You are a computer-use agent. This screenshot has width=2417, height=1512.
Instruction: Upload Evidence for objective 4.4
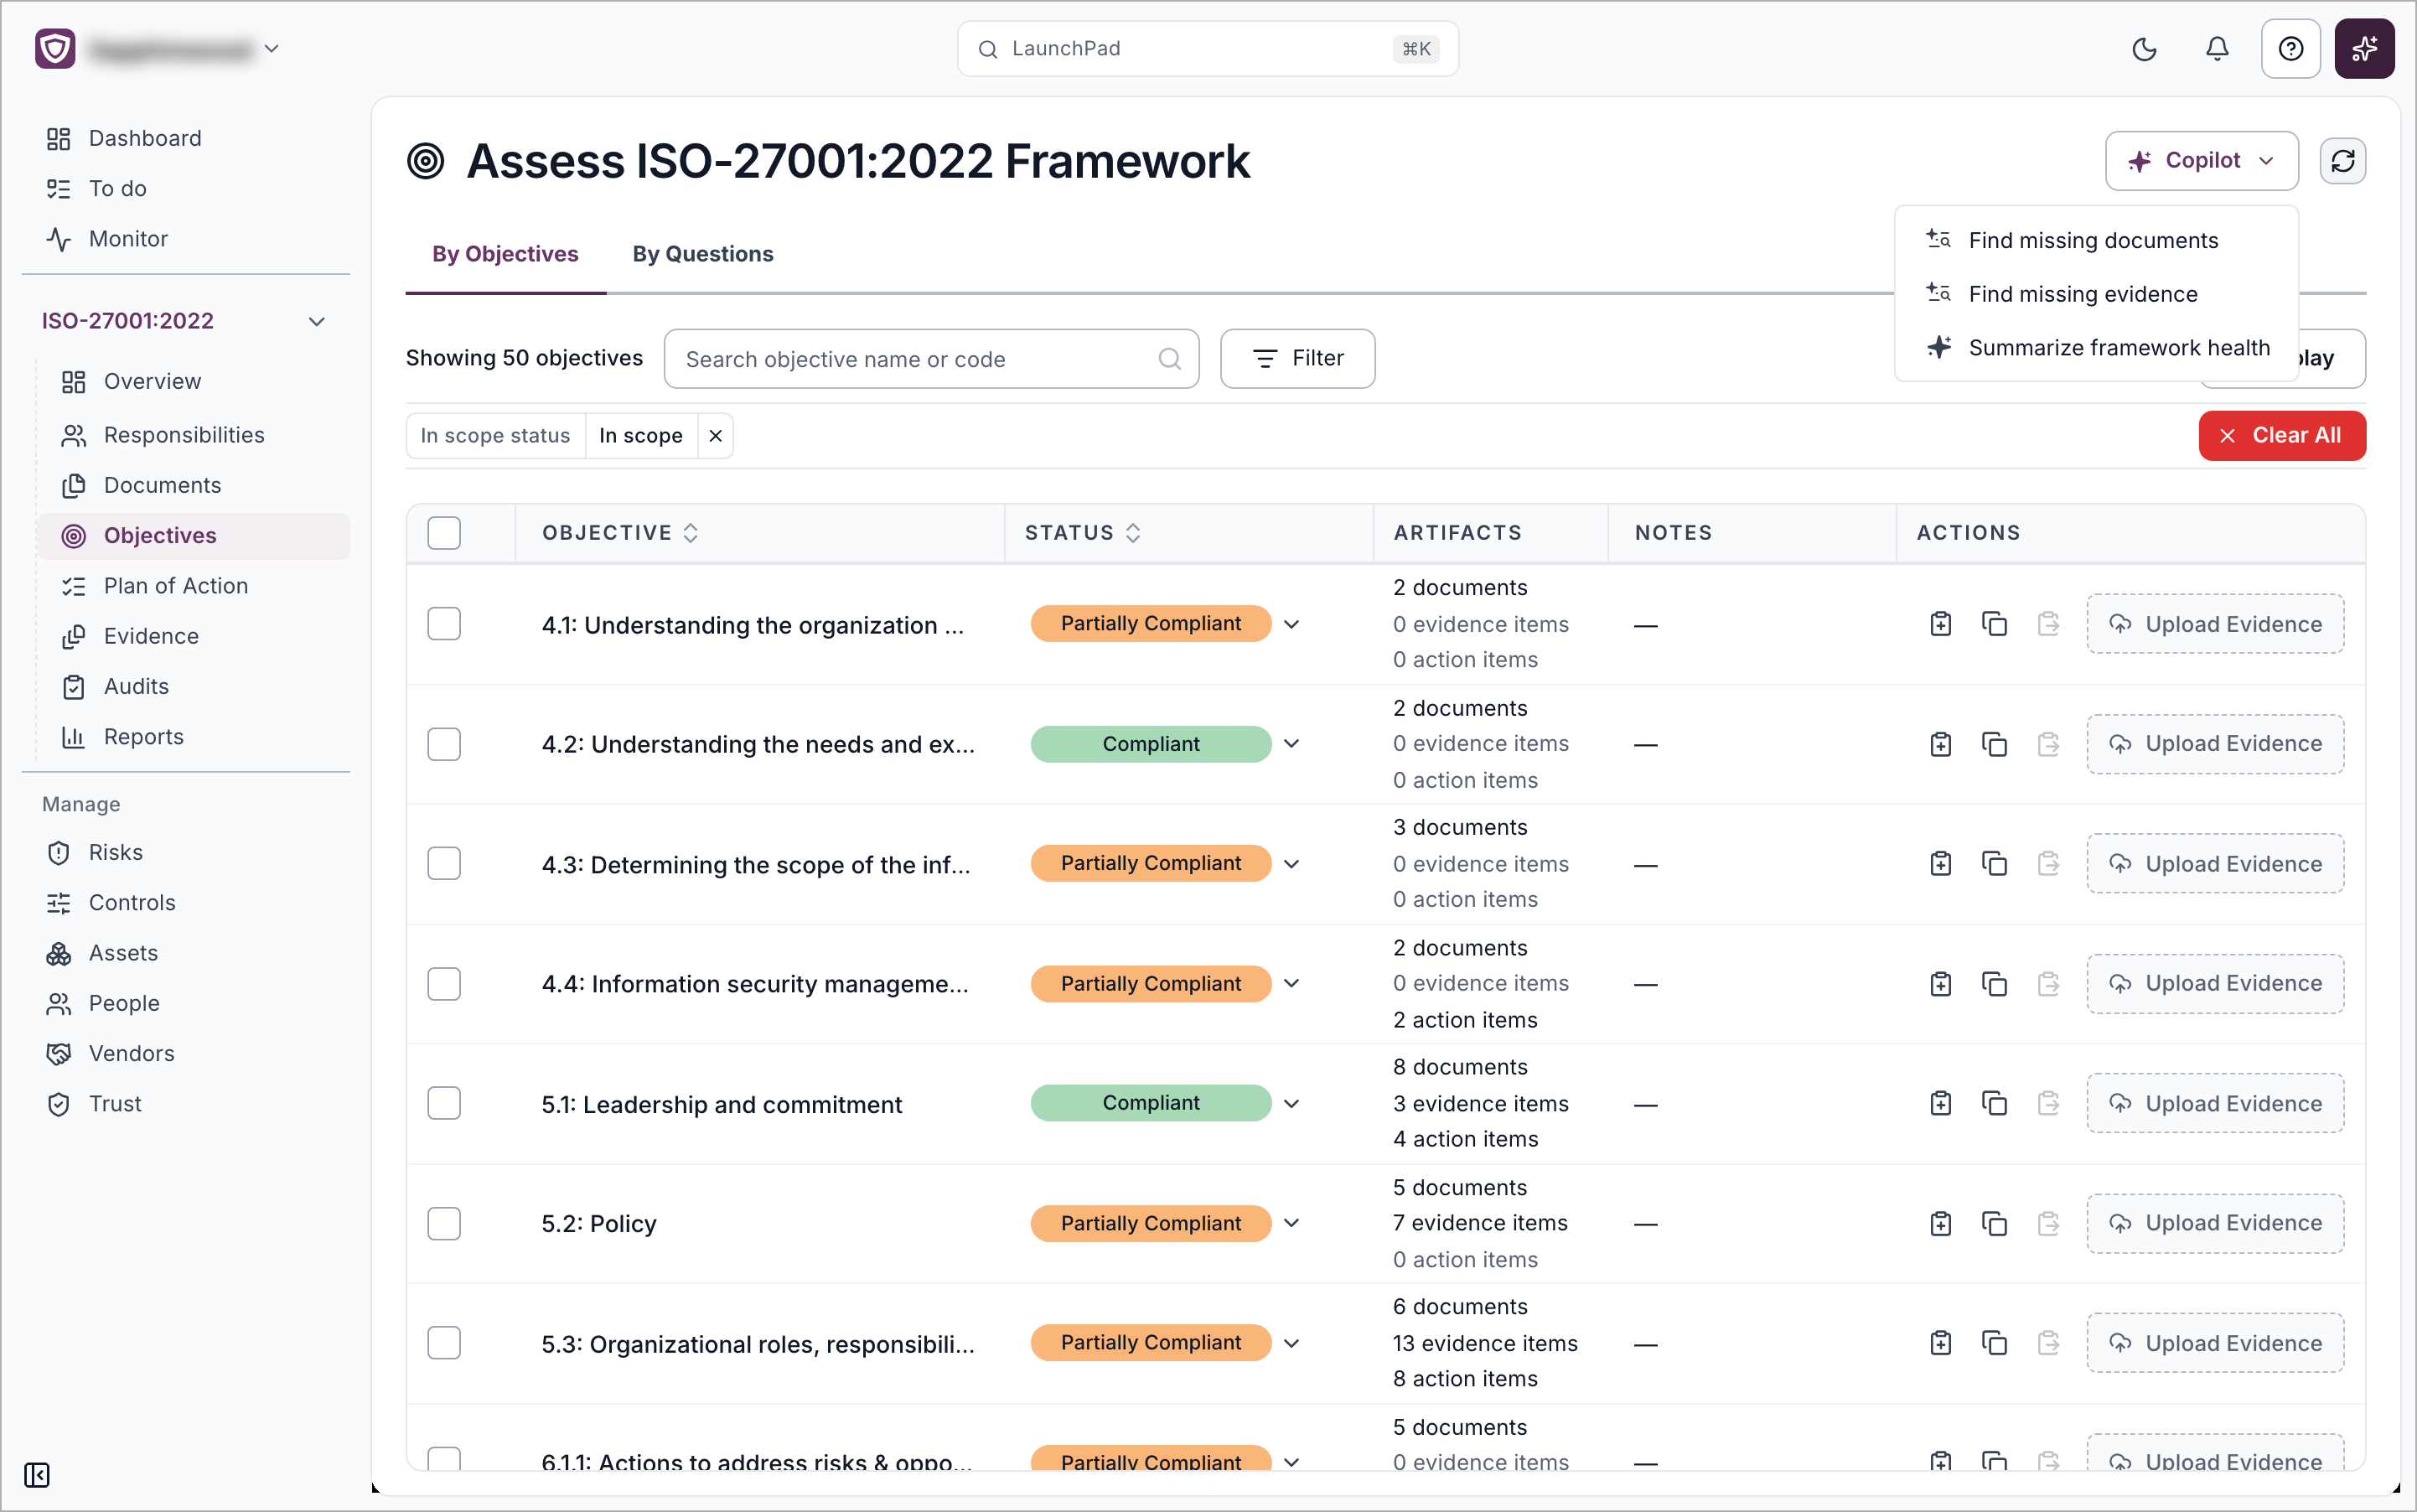[x=2214, y=984]
